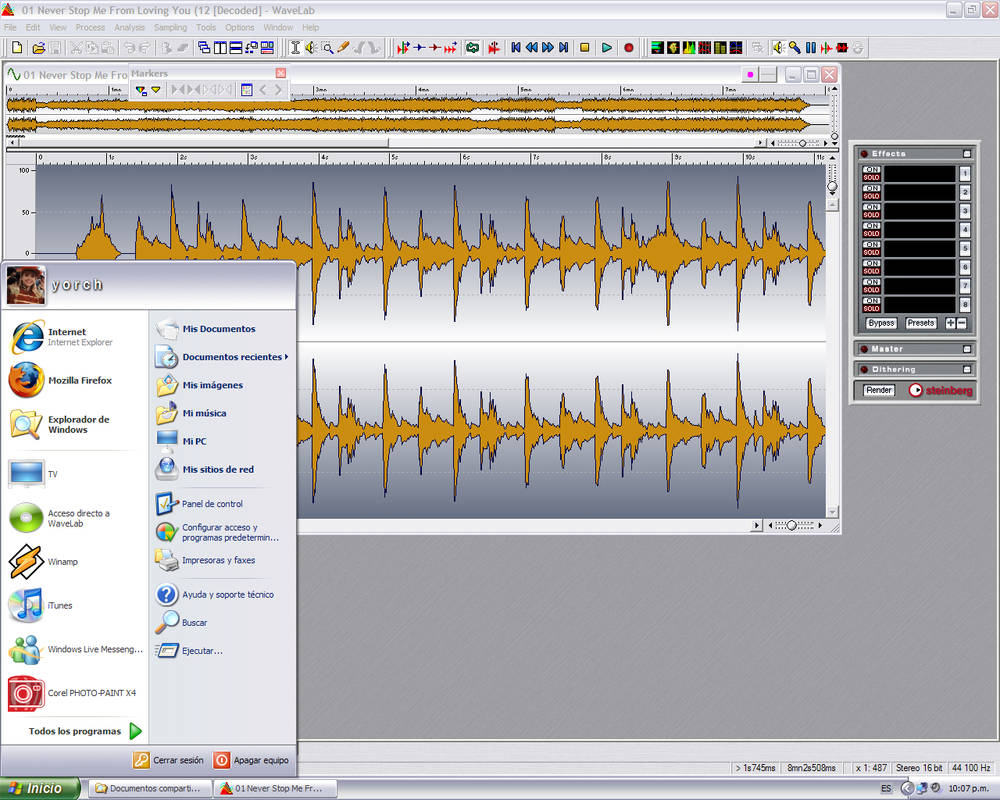Select the speaker Play tool in toolbar

(x=310, y=47)
